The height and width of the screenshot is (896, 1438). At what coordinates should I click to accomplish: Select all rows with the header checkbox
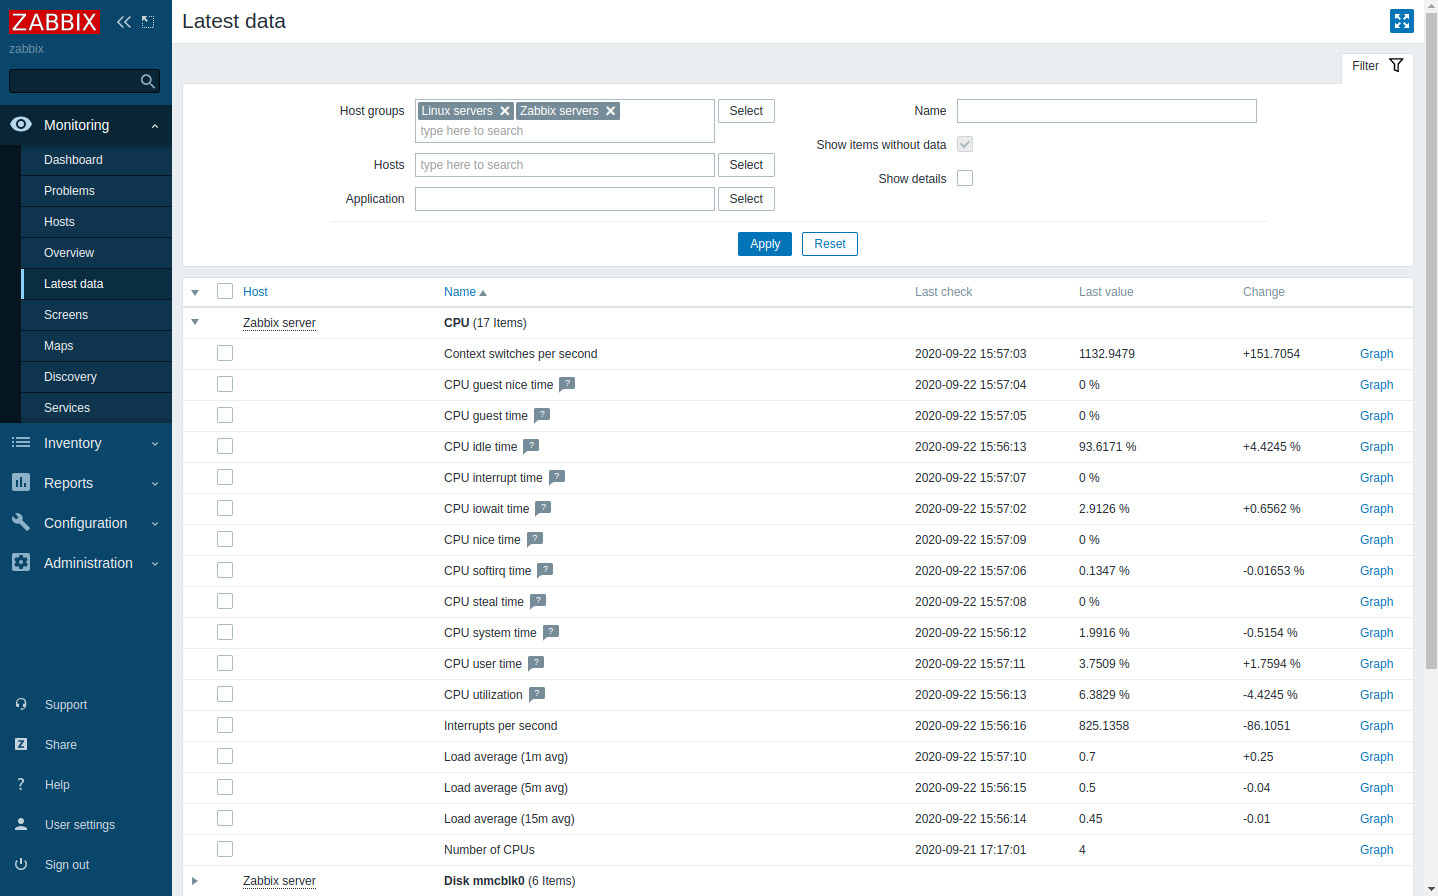click(x=225, y=291)
